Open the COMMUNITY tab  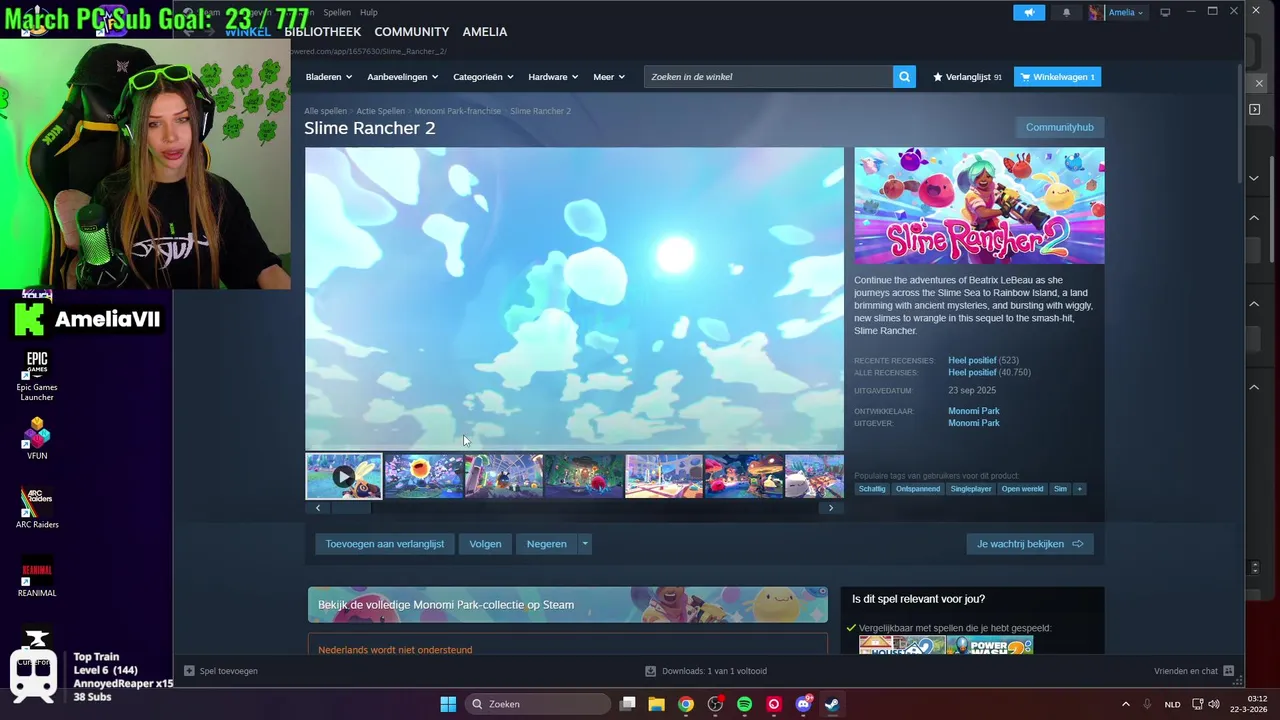pyautogui.click(x=411, y=32)
